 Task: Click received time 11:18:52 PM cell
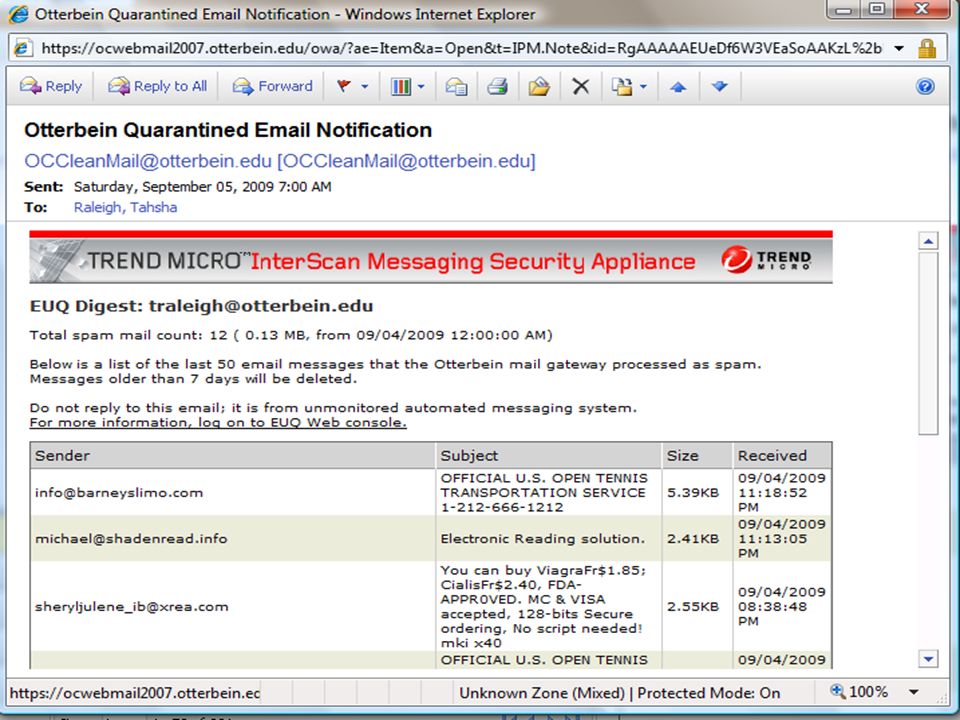[782, 493]
